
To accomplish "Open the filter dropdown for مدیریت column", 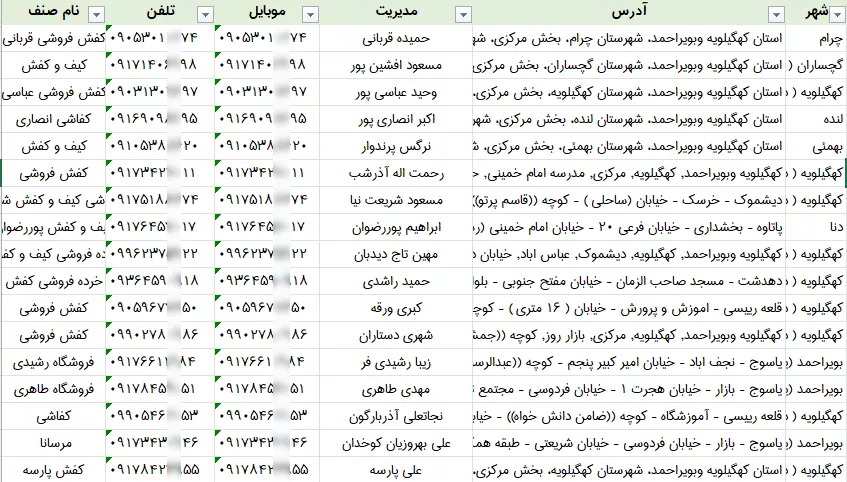I will pyautogui.click(x=463, y=15).
